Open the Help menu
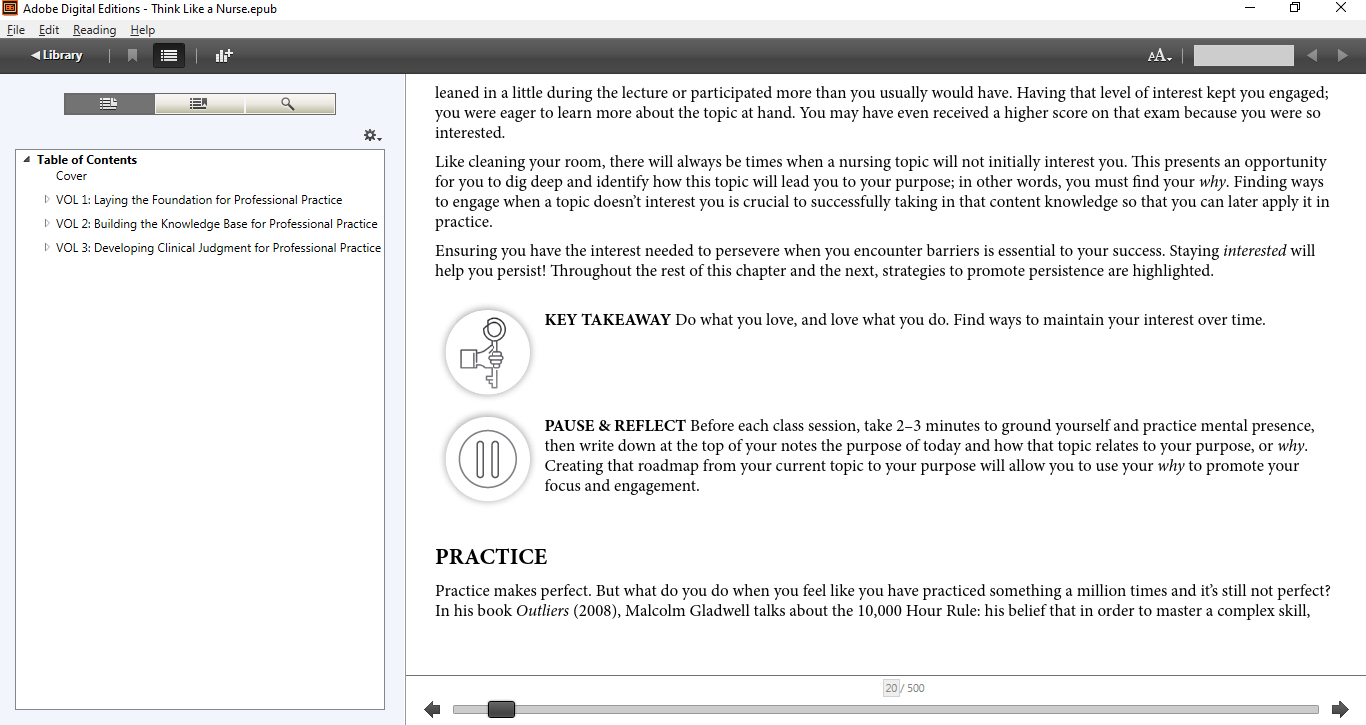Image resolution: width=1366 pixels, height=725 pixels. 143,30
